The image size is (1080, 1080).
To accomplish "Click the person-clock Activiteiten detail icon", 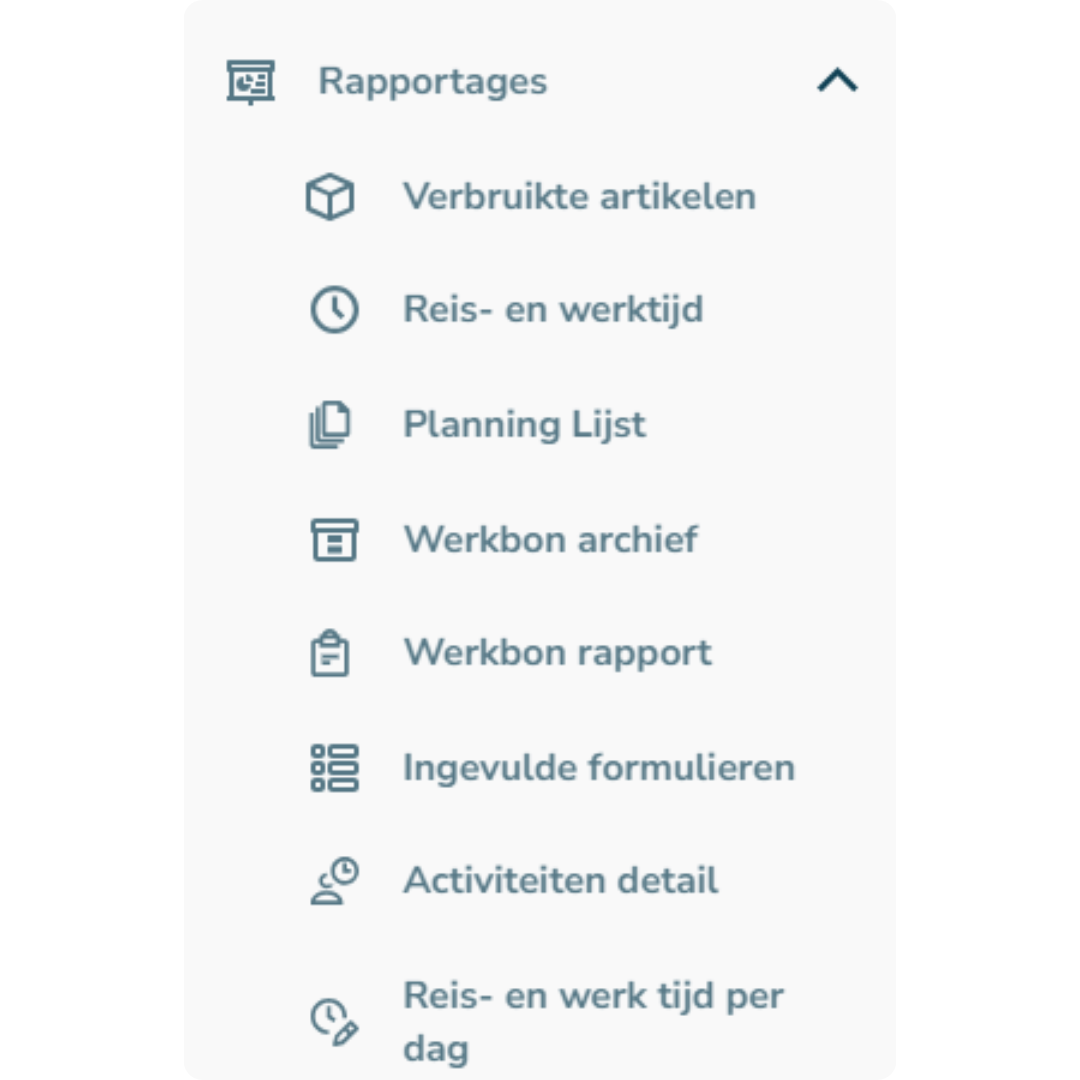I will 334,881.
